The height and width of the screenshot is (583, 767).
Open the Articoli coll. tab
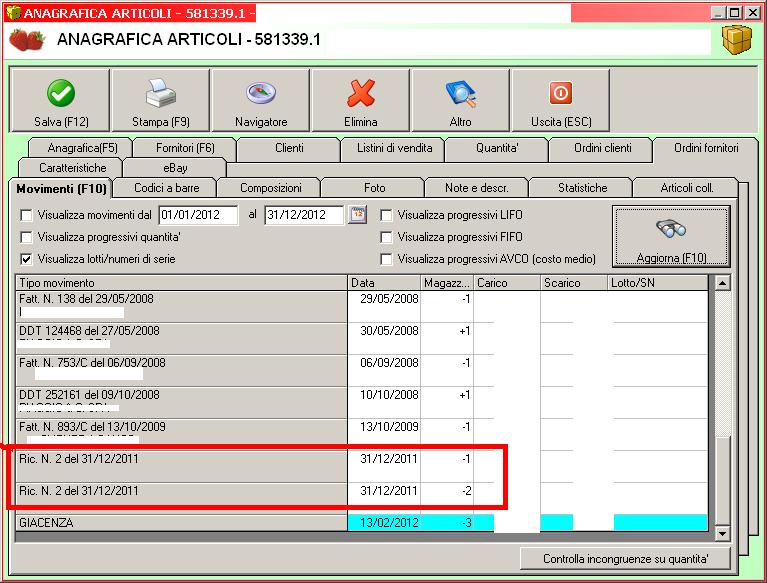click(x=686, y=188)
